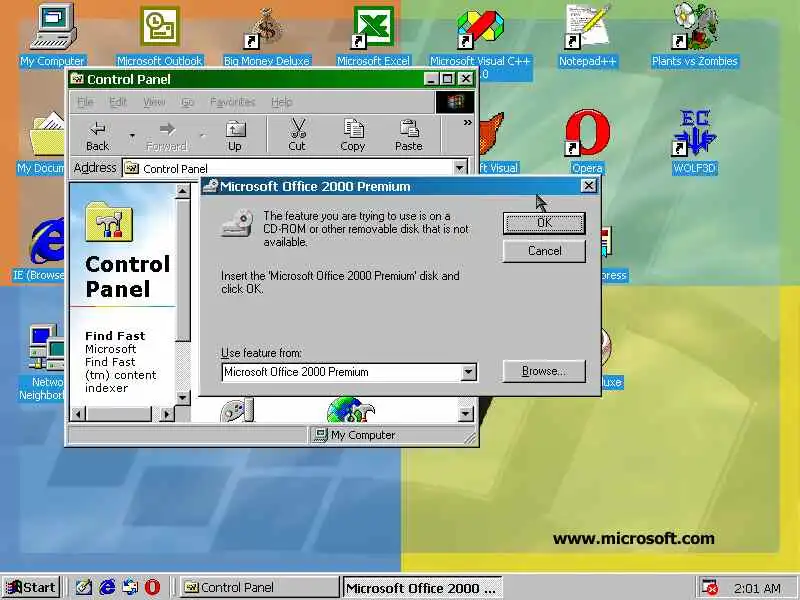800x600 pixels.
Task: Click 'Use feature from' text field
Action: pos(341,372)
